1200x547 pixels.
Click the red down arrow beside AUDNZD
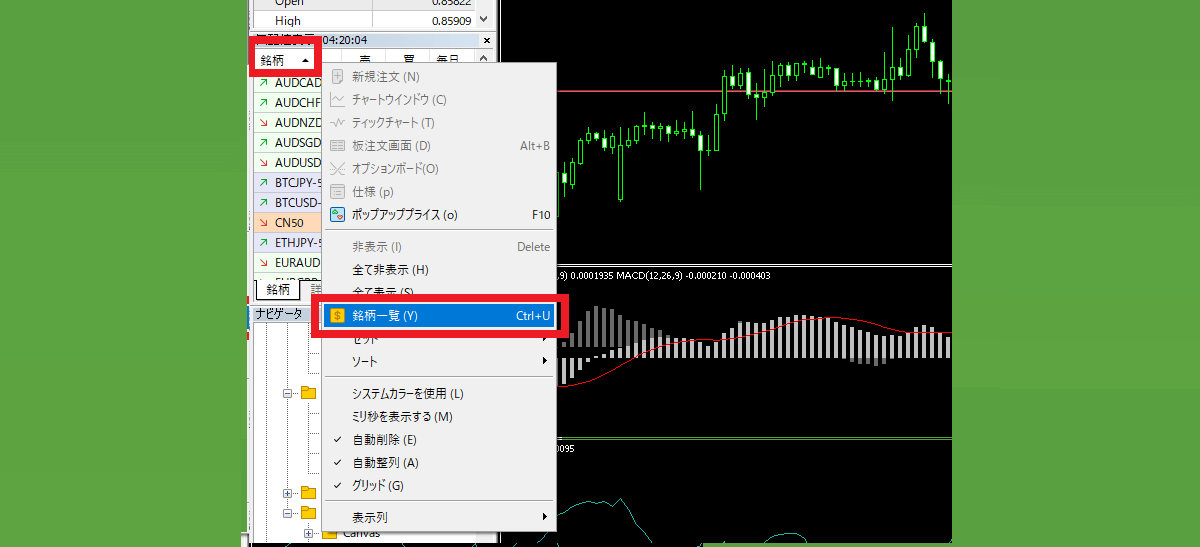pos(262,123)
